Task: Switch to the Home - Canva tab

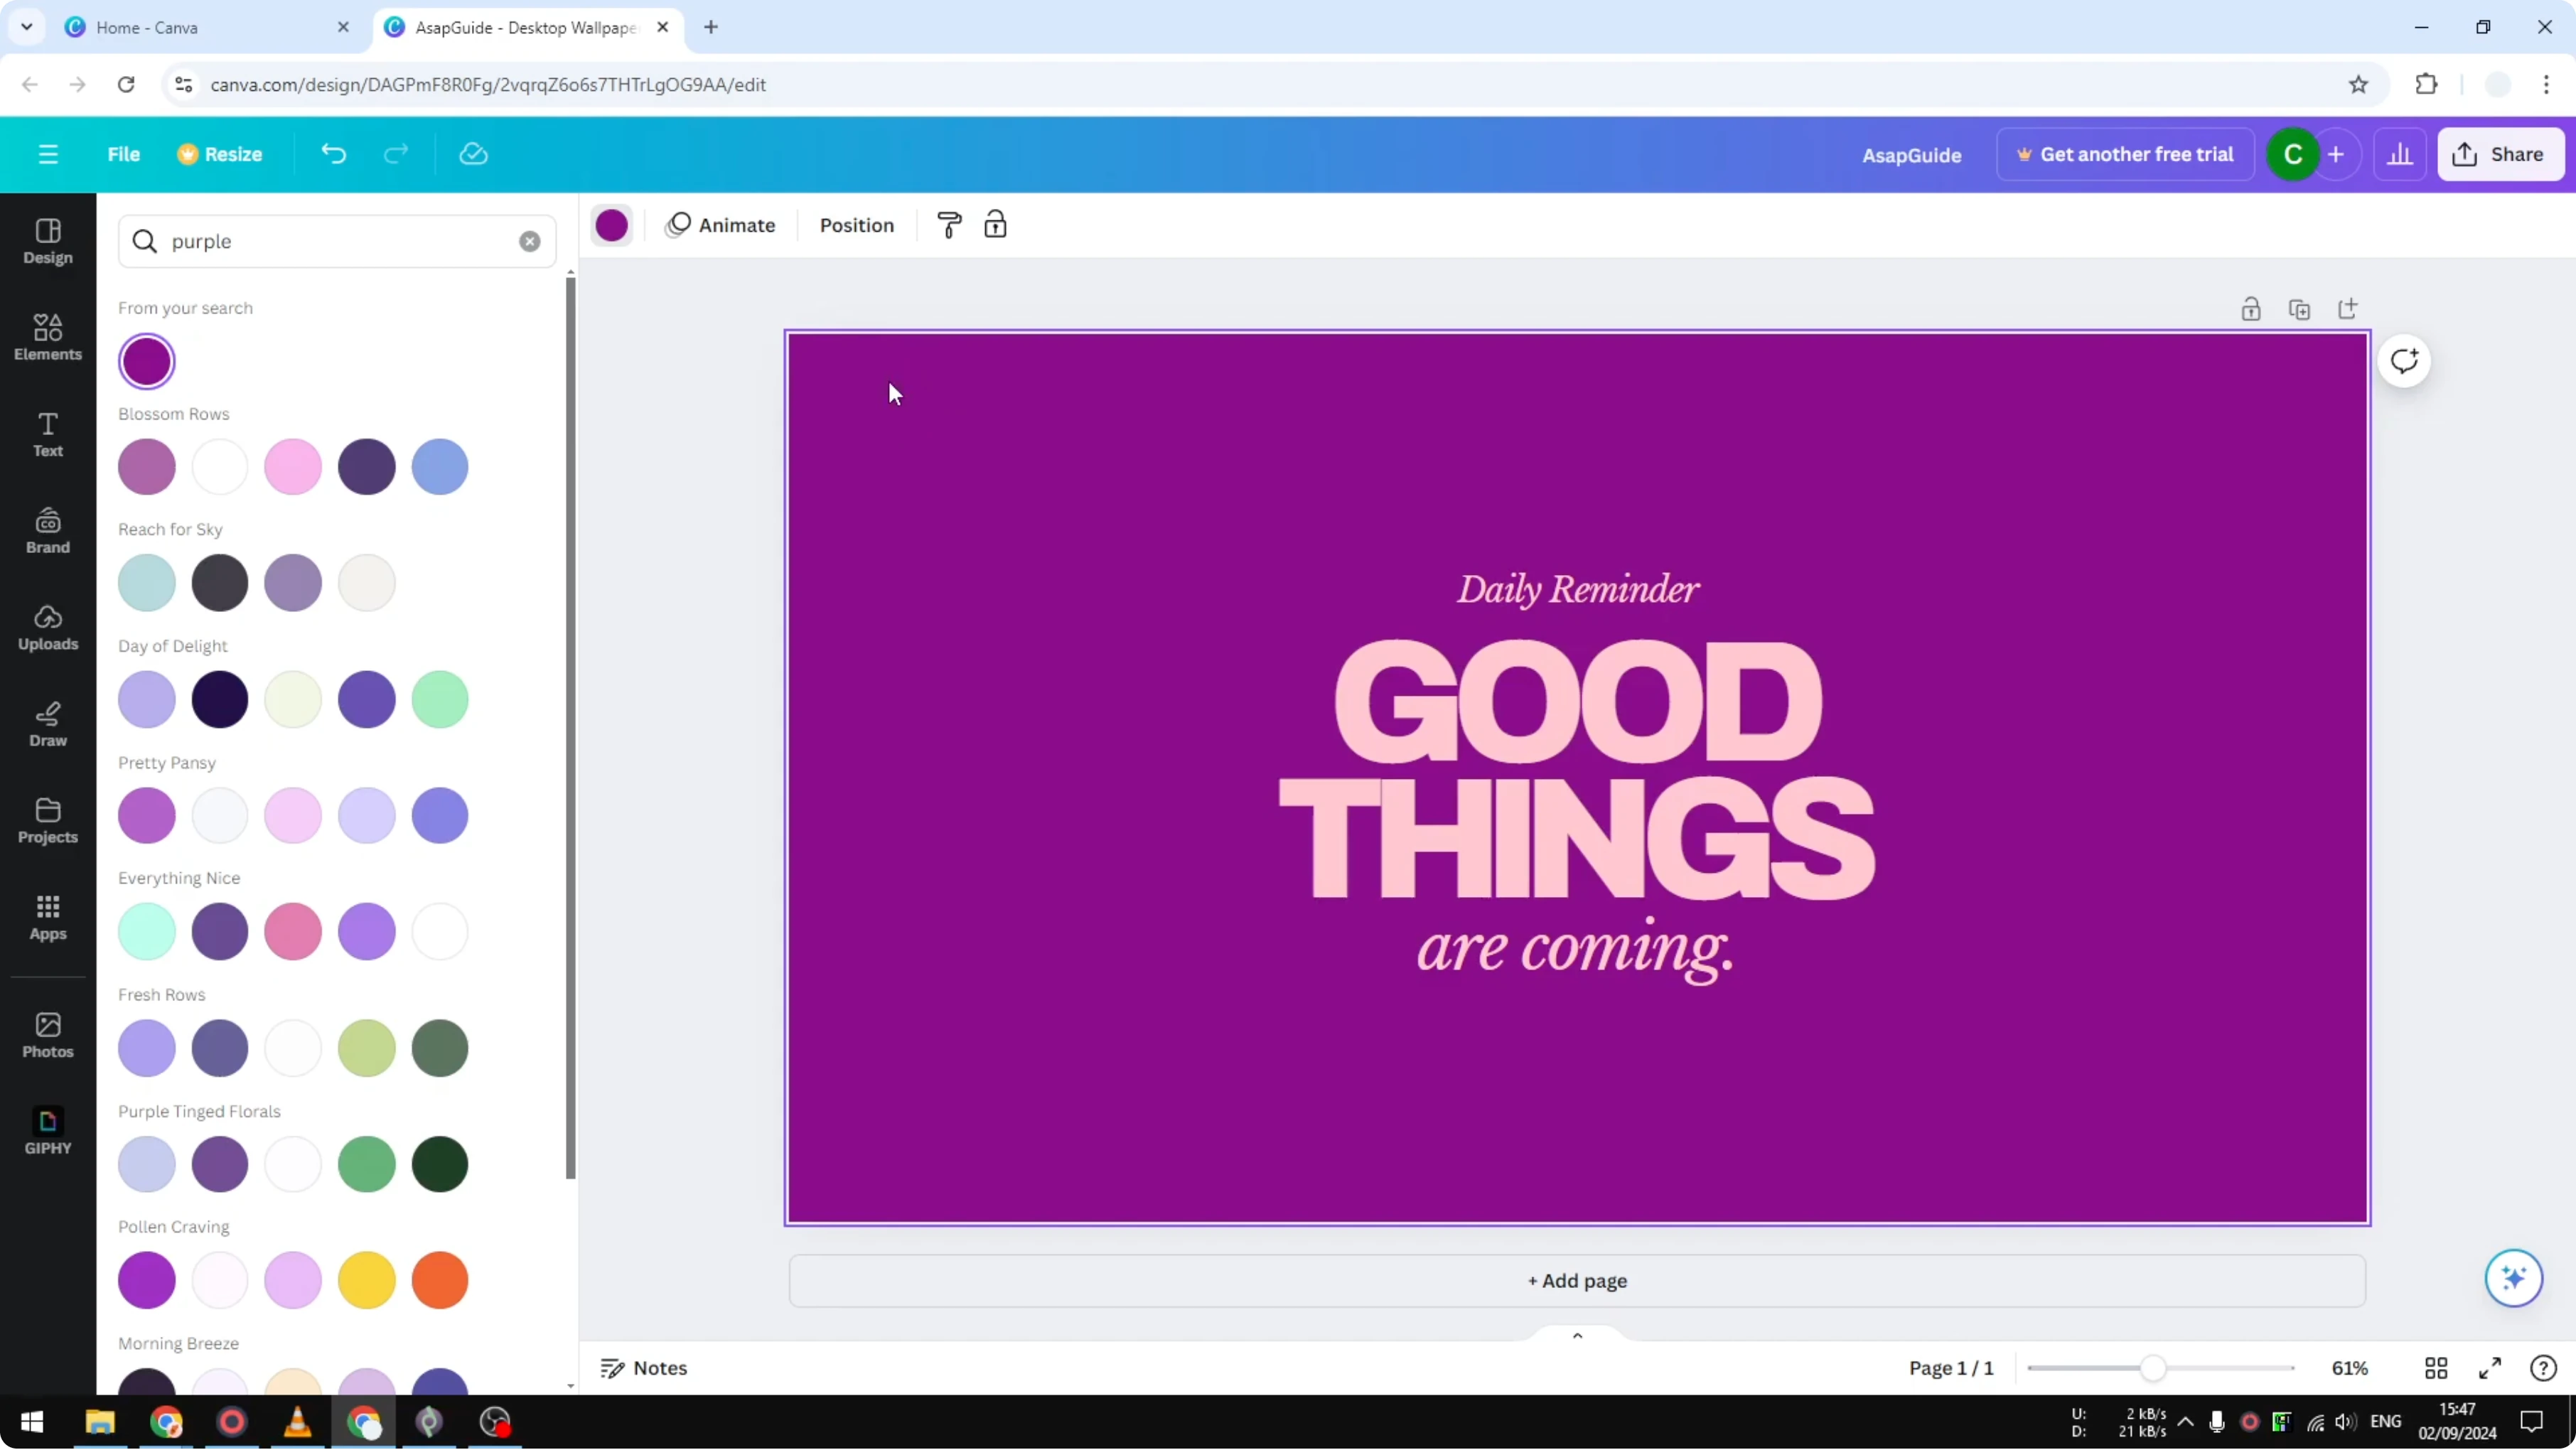Action: pyautogui.click(x=207, y=28)
